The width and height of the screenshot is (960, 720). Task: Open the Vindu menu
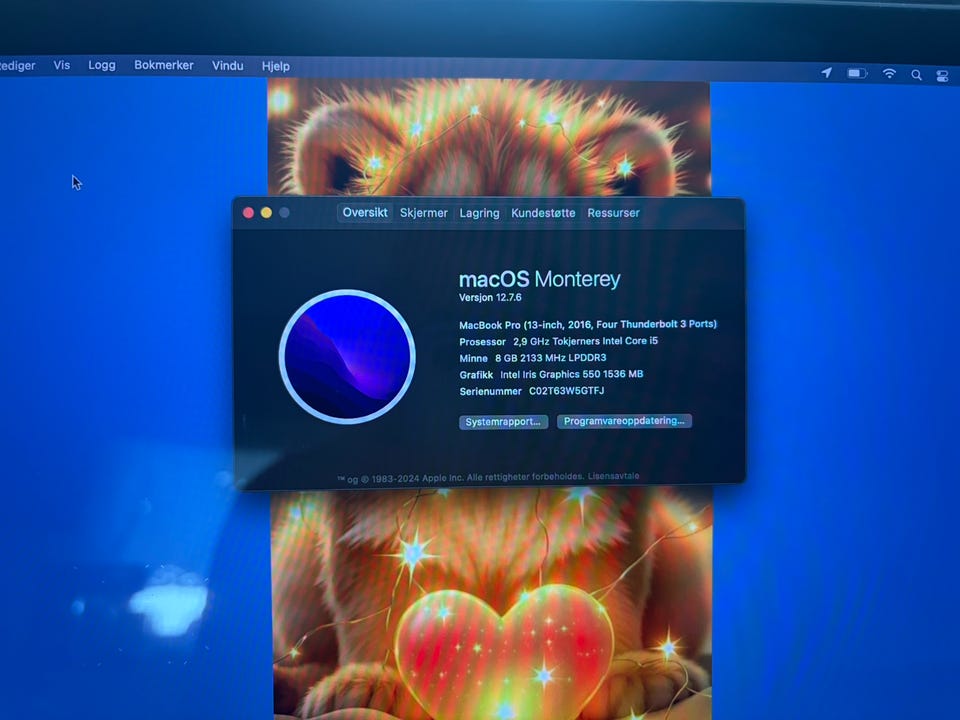(x=228, y=66)
